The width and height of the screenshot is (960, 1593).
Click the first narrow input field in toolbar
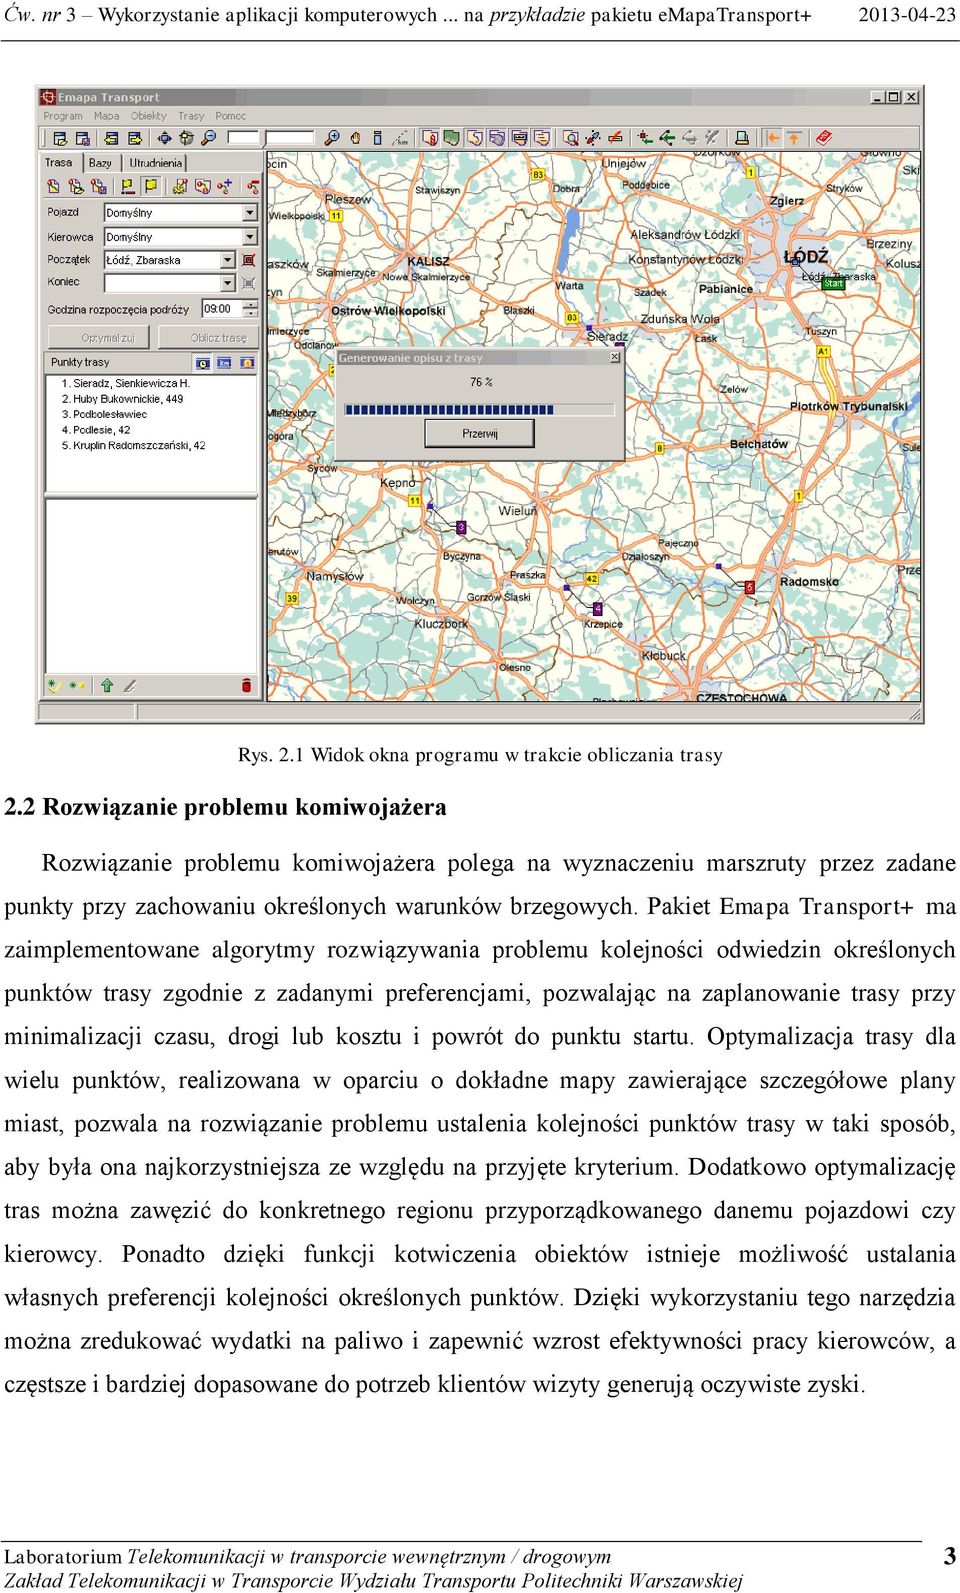(x=243, y=138)
